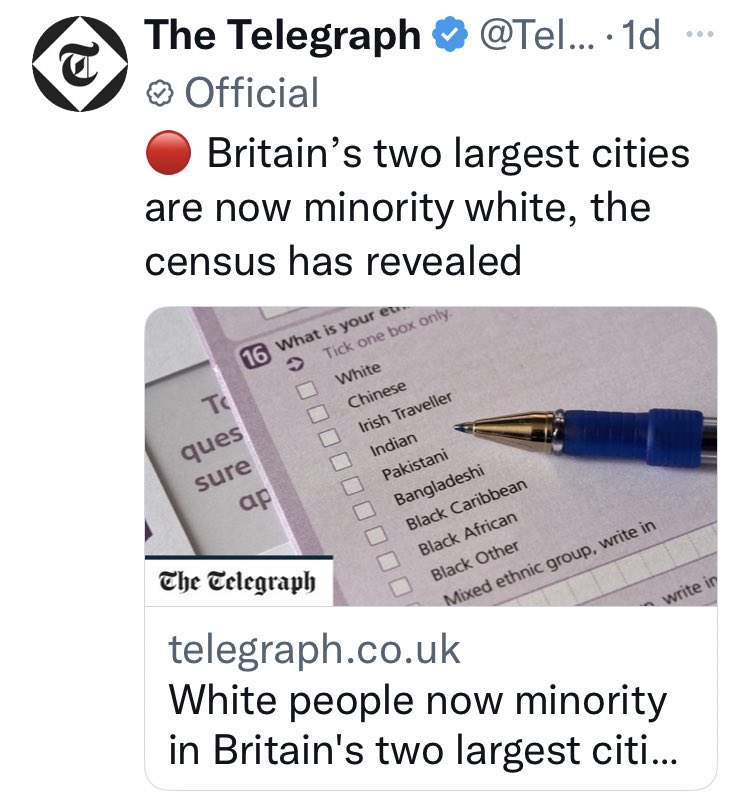The height and width of the screenshot is (794, 749).
Task: Click The Telegraph watermark logo on image
Action: click(x=238, y=581)
